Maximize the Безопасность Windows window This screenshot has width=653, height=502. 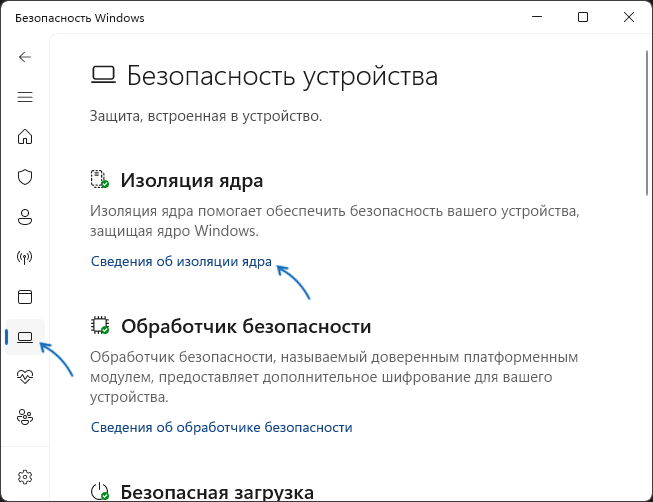coord(583,17)
